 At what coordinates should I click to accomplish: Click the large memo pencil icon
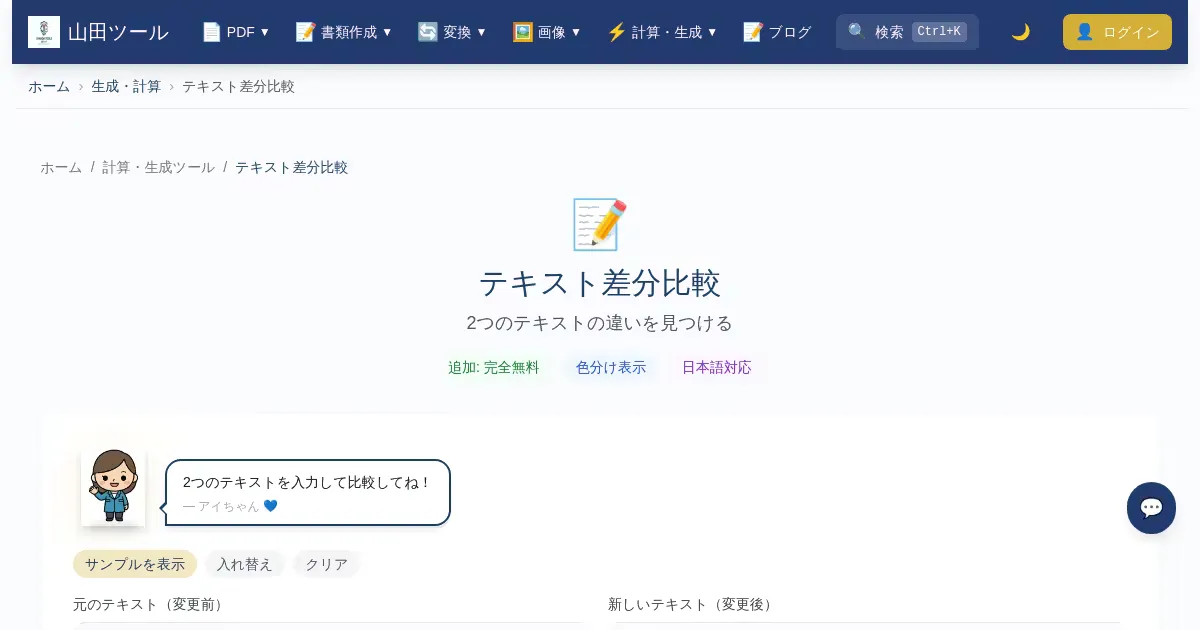click(599, 224)
